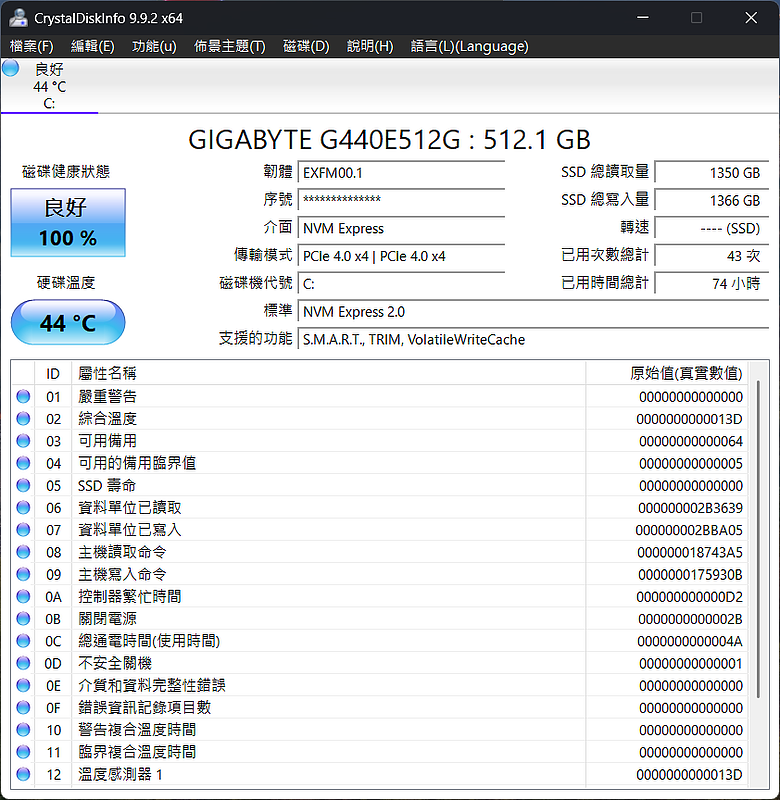Click status orb for attribute 04 可用的備用臨界值

tap(23, 463)
